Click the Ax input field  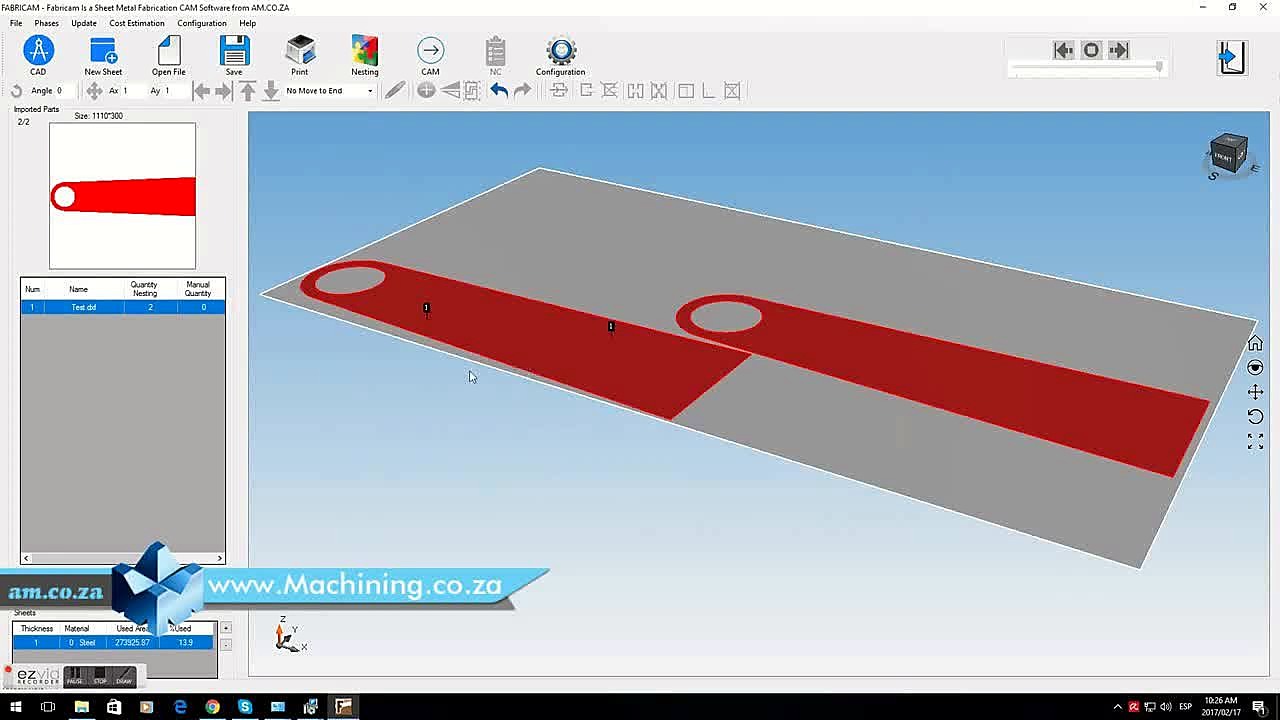pos(133,91)
